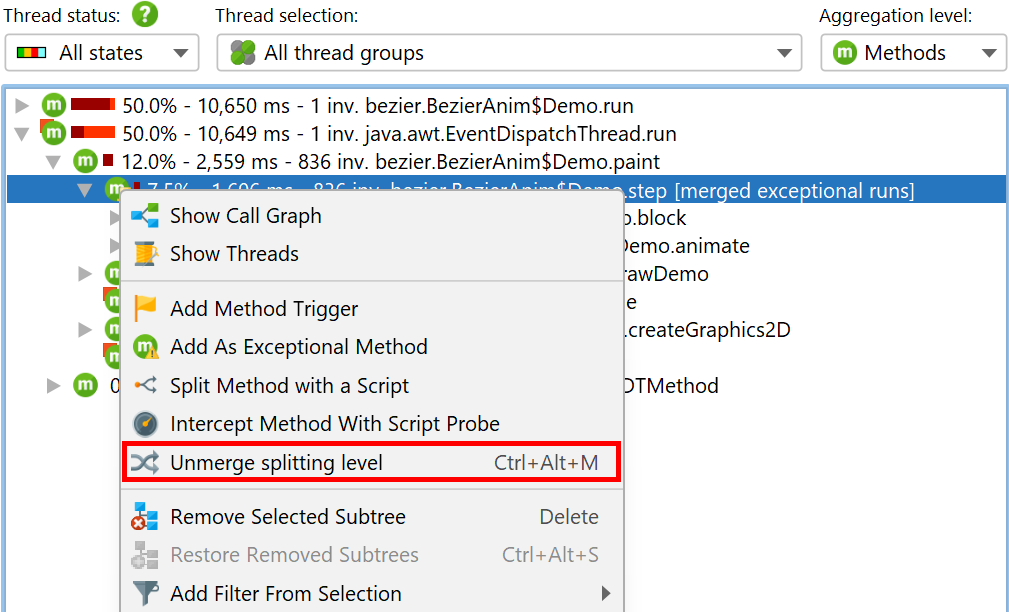Click the Split Method with a Script icon
The image size is (1009, 612).
tap(145, 385)
